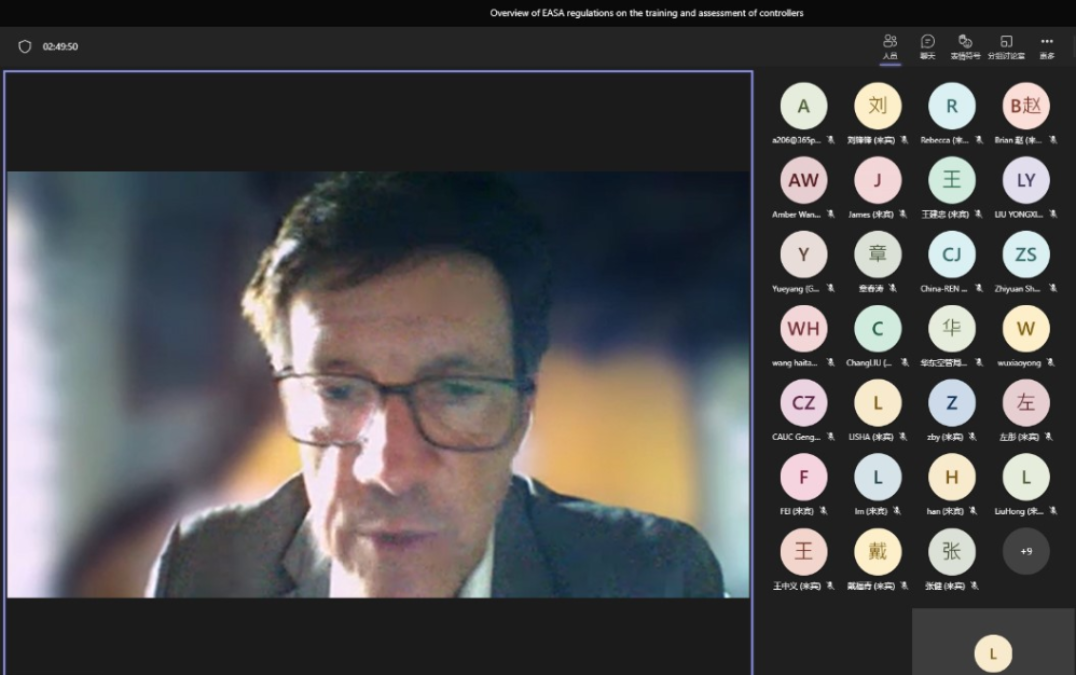Expand the +9 additional participants overflow

click(1026, 551)
